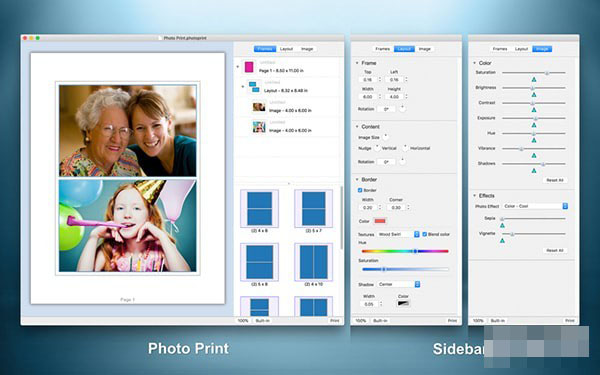The width and height of the screenshot is (600, 375).
Task: Switch to Image tab in main window
Action: [307, 49]
